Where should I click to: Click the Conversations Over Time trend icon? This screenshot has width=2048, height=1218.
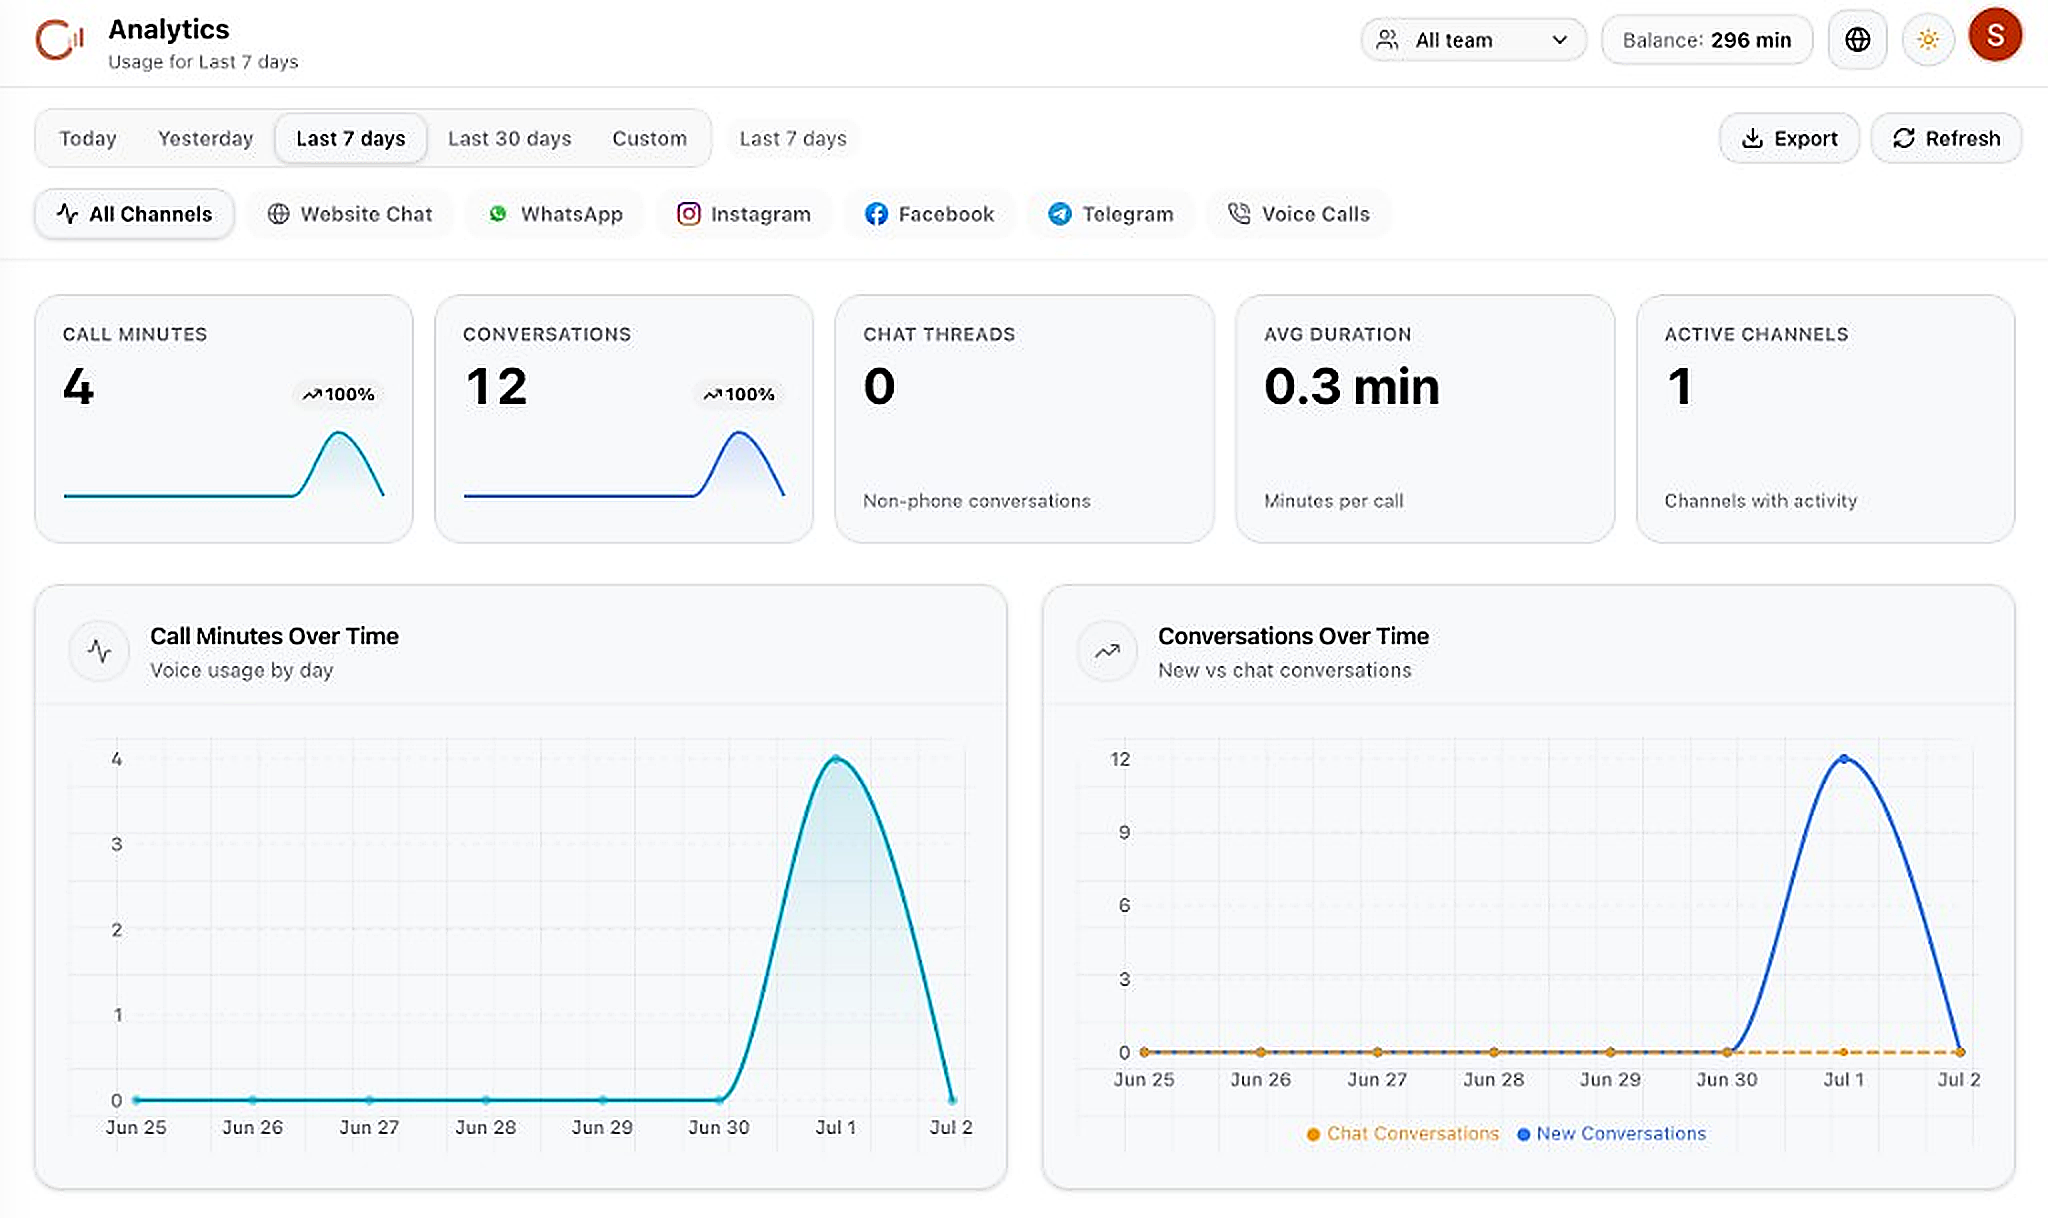click(x=1107, y=651)
